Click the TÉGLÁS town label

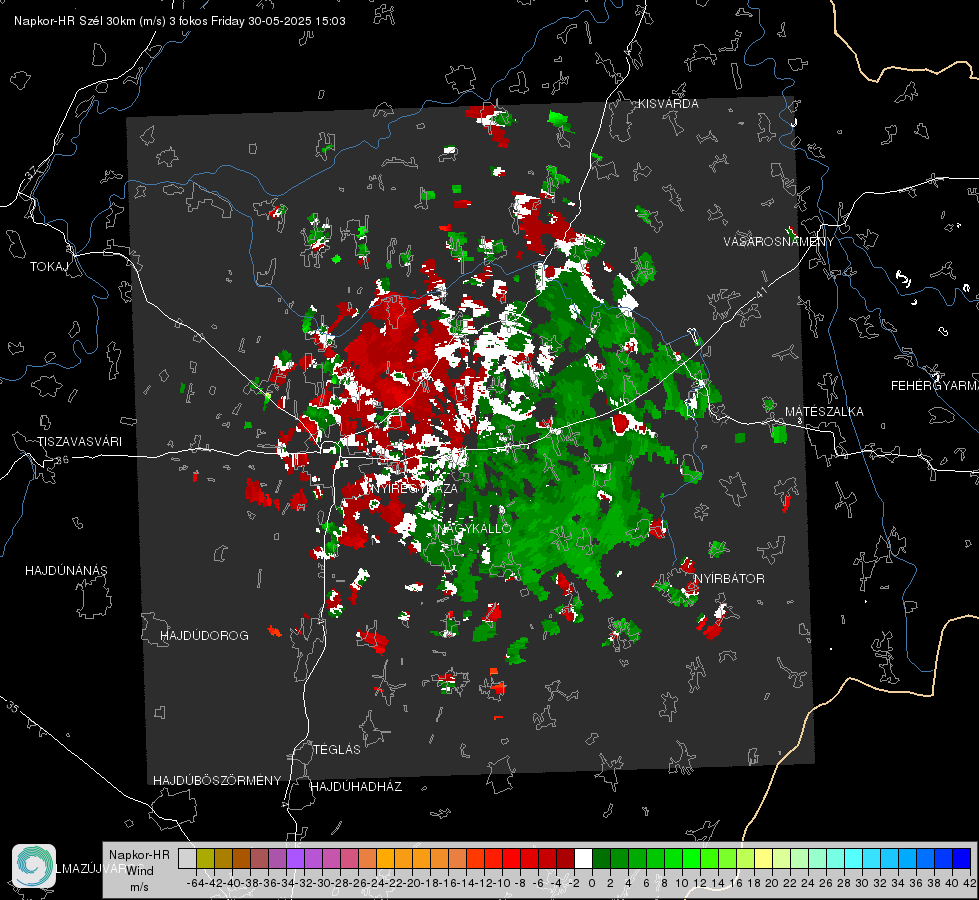(x=337, y=750)
